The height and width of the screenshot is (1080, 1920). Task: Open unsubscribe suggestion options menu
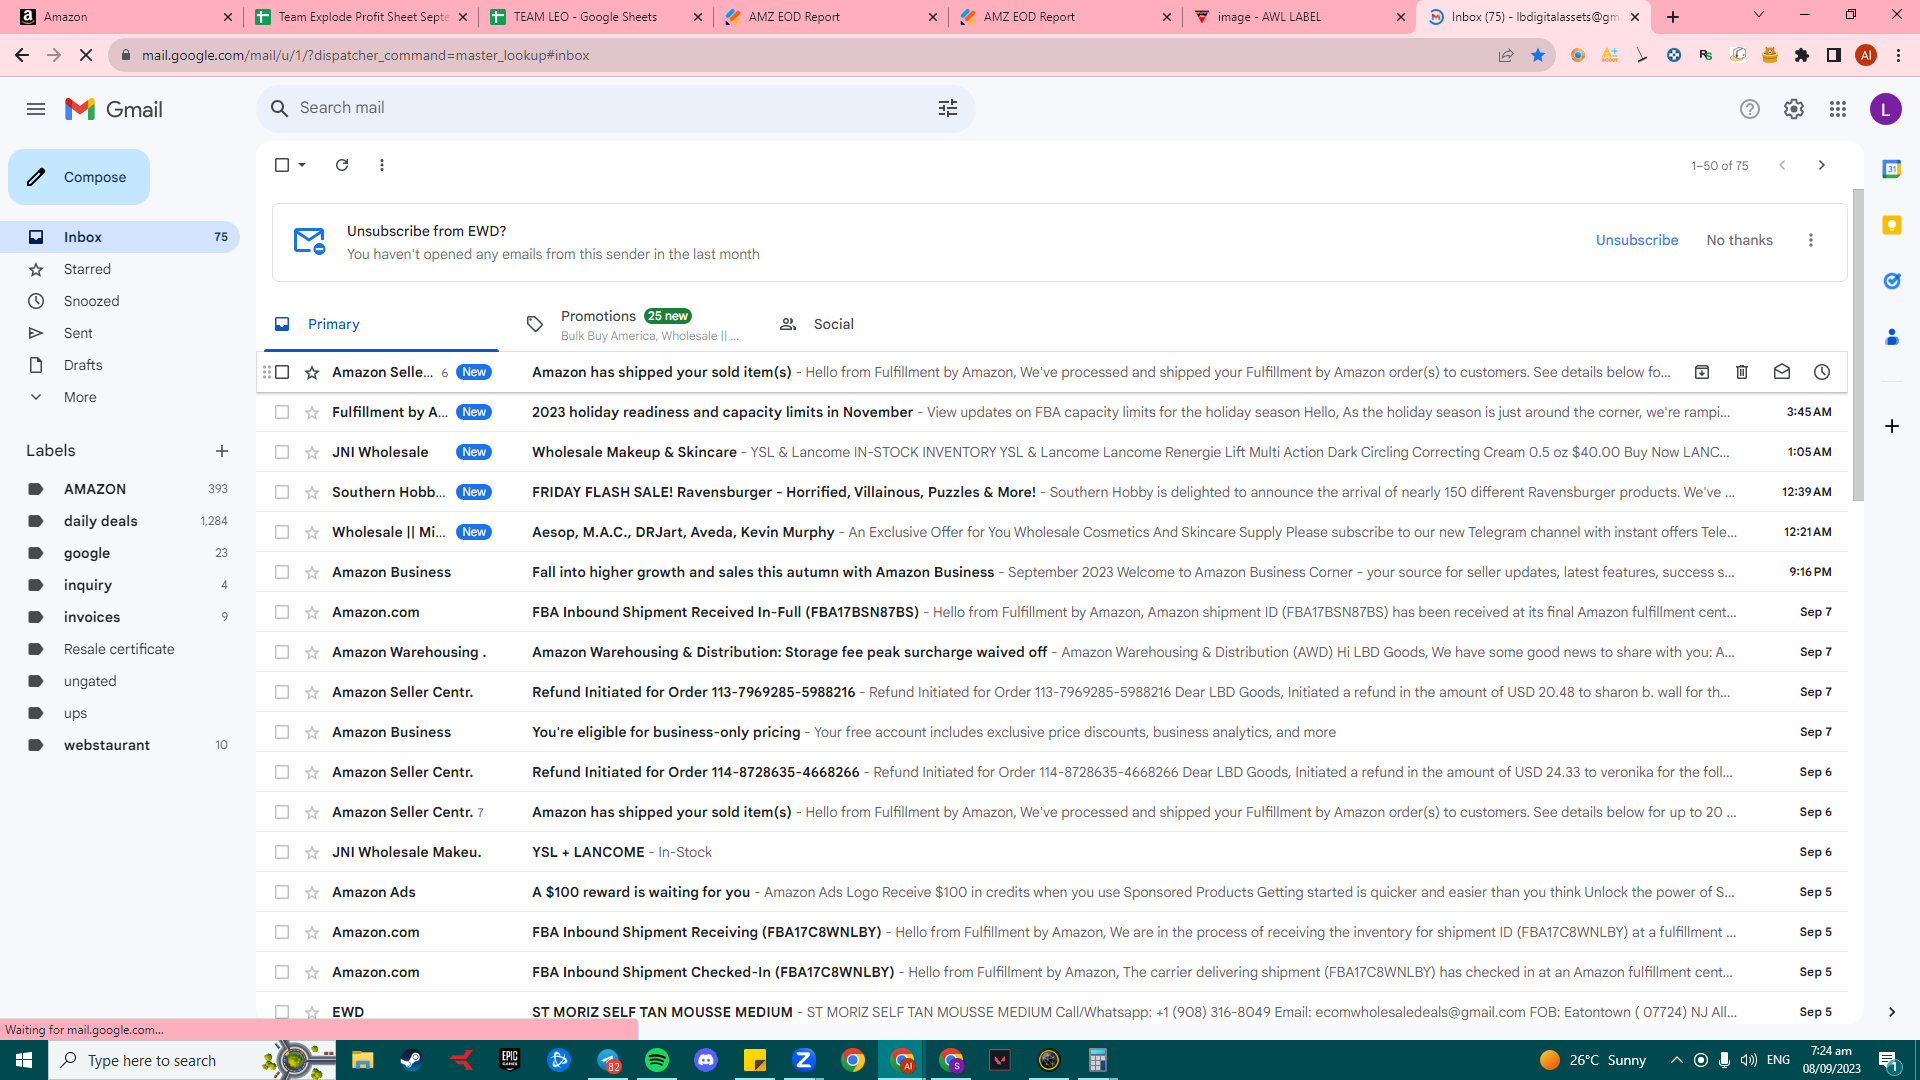[x=1810, y=240]
